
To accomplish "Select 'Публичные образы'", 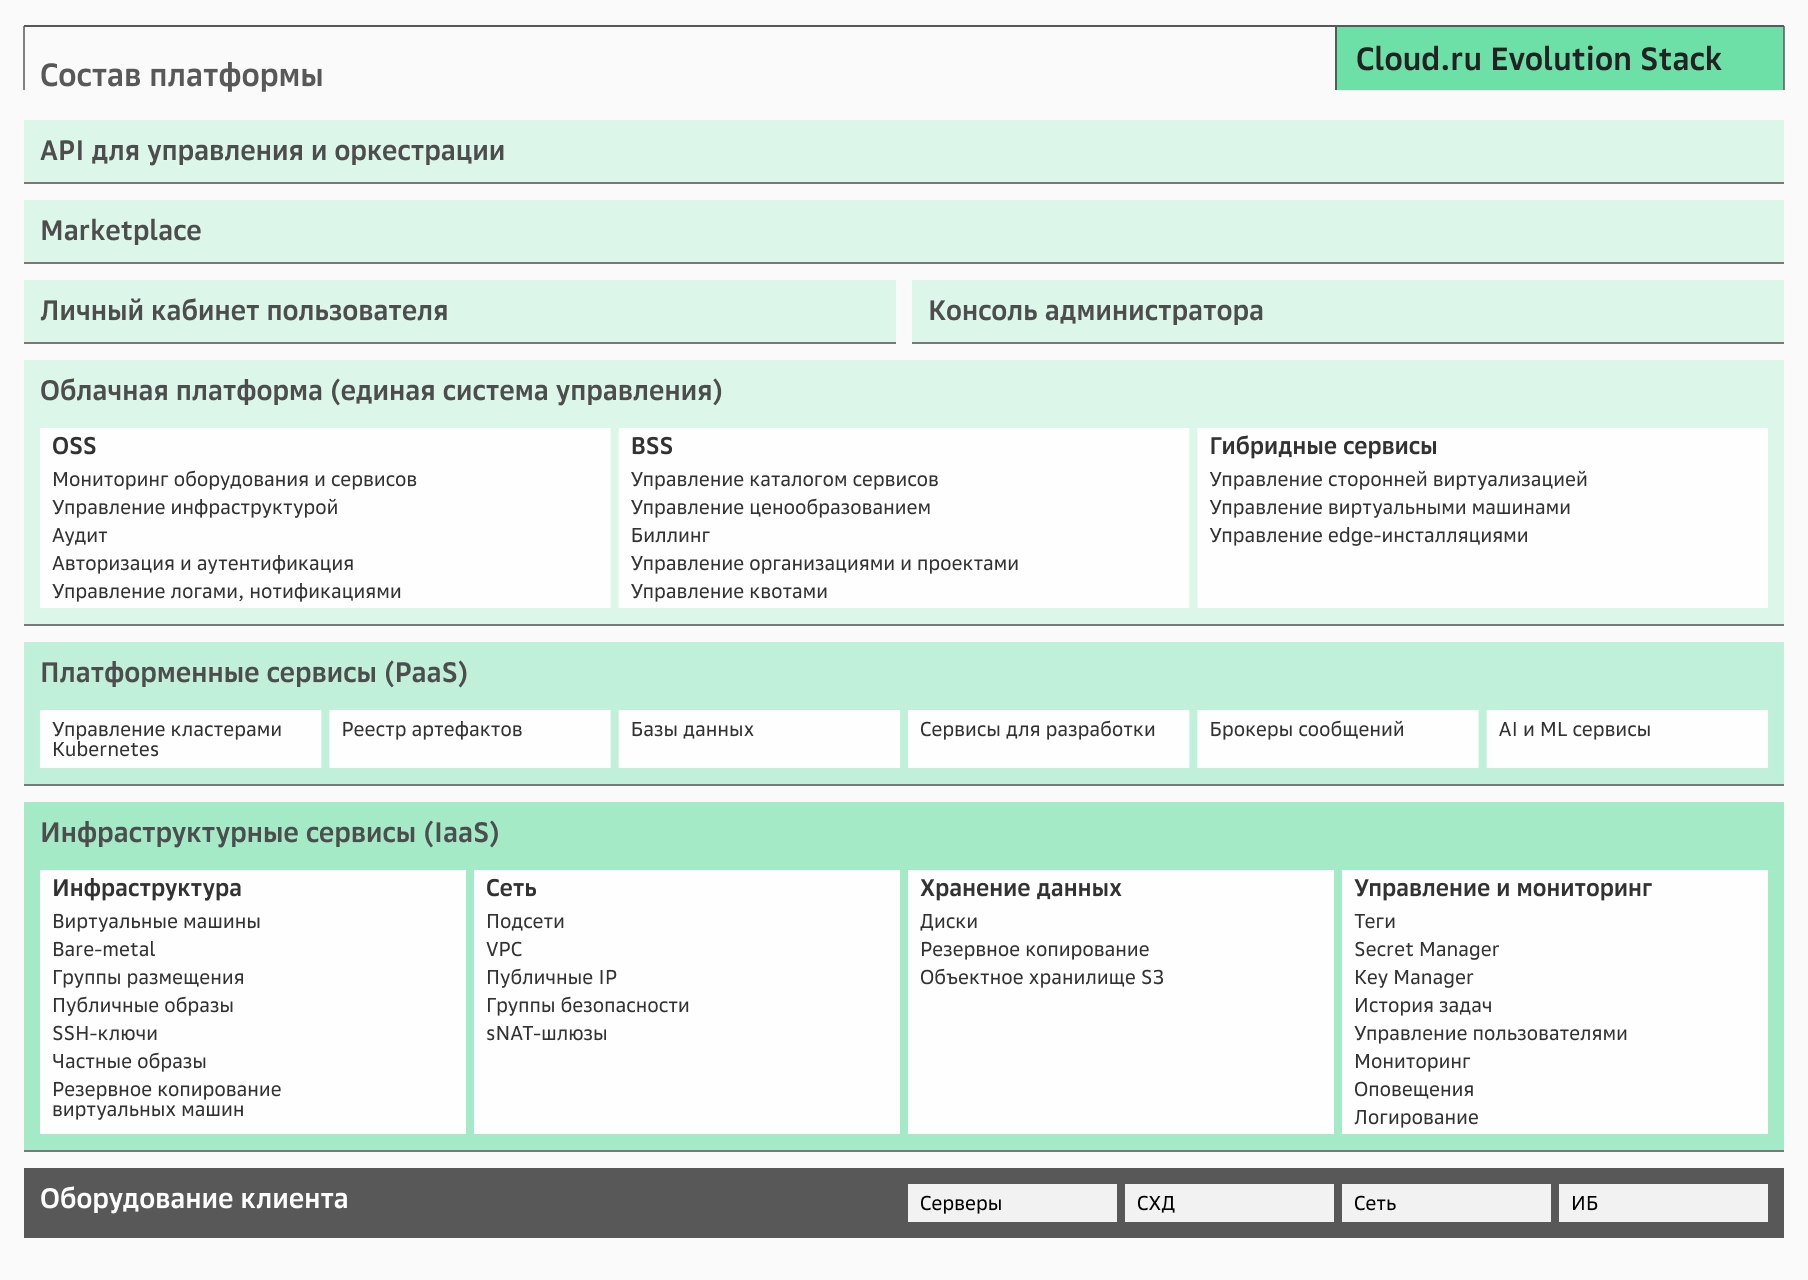I will [x=143, y=1006].
